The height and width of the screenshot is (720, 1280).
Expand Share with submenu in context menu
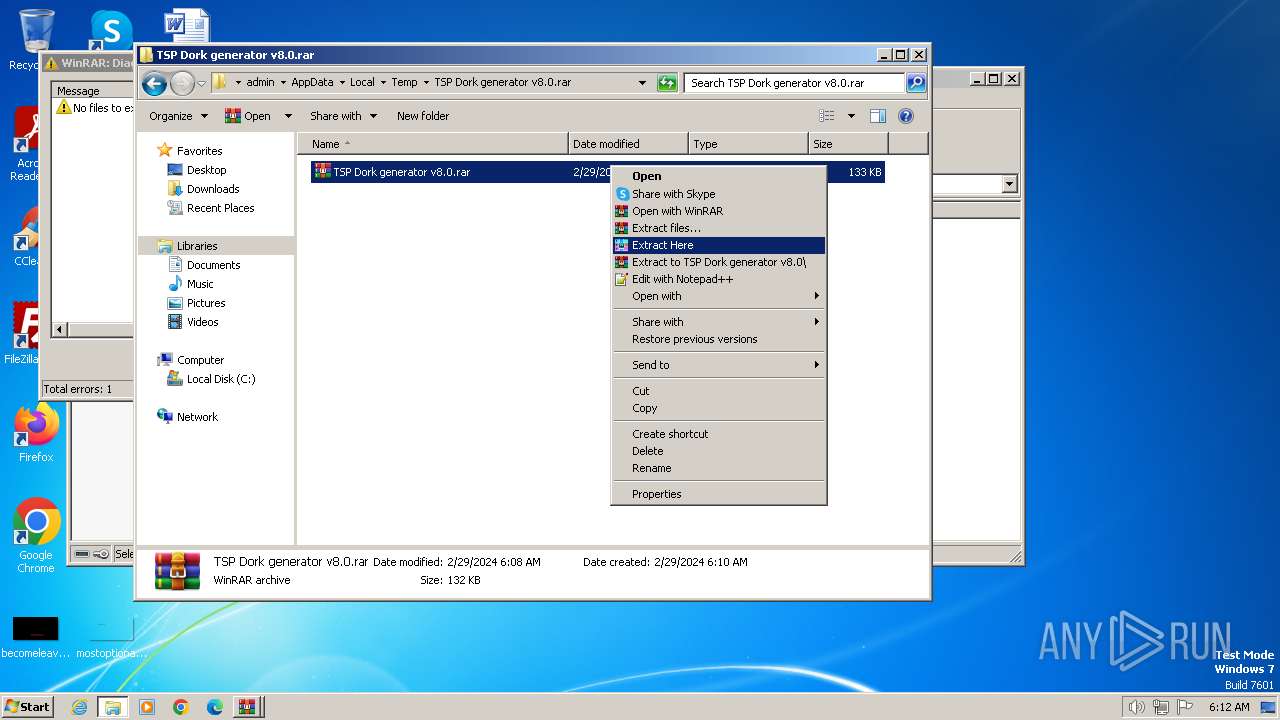pyautogui.click(x=719, y=322)
